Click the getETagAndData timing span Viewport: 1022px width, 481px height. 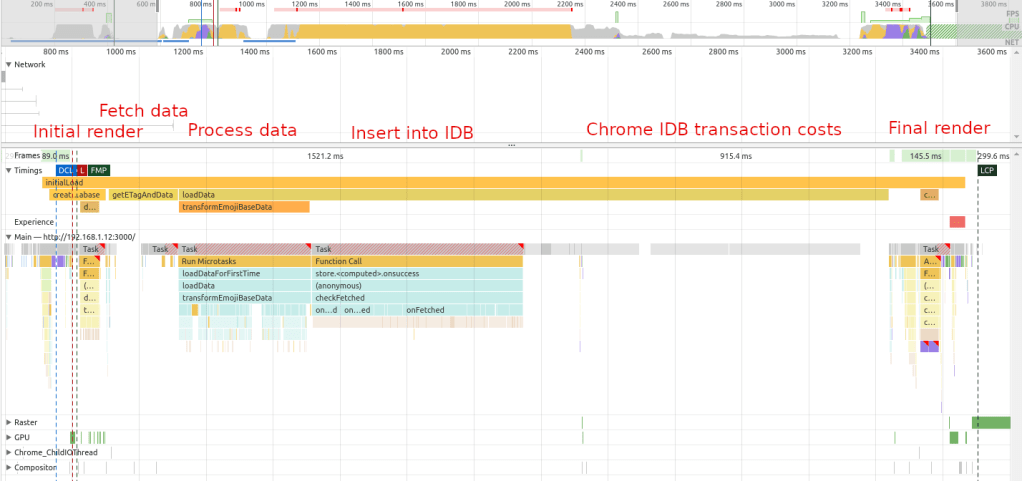142,194
